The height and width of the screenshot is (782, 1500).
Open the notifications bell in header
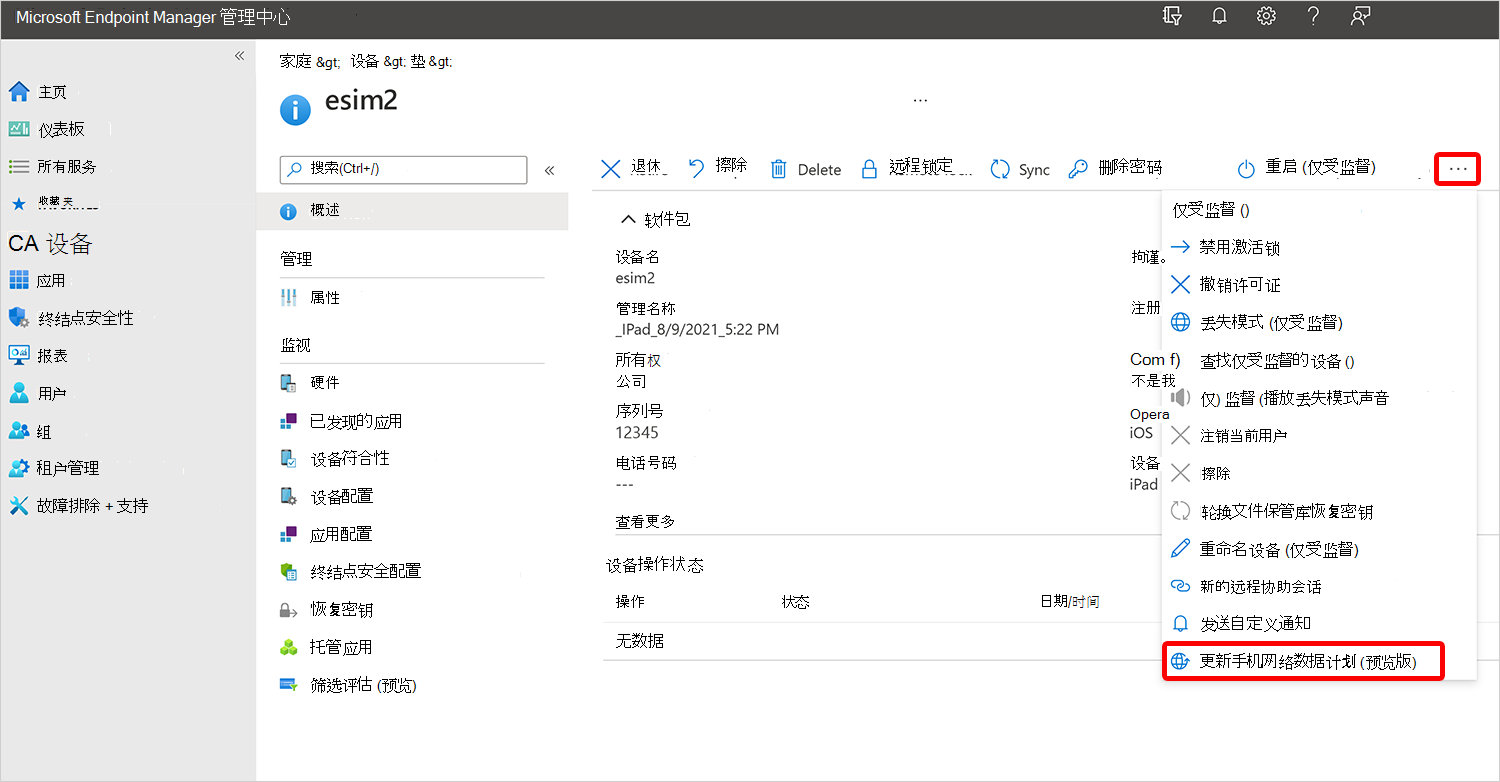(1219, 16)
